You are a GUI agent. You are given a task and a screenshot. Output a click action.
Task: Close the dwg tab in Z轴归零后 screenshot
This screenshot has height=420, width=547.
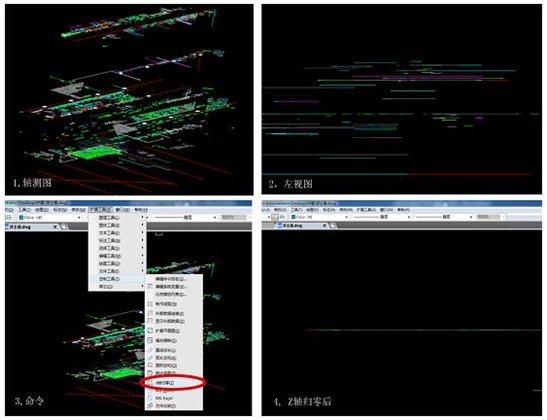pyautogui.click(x=324, y=226)
